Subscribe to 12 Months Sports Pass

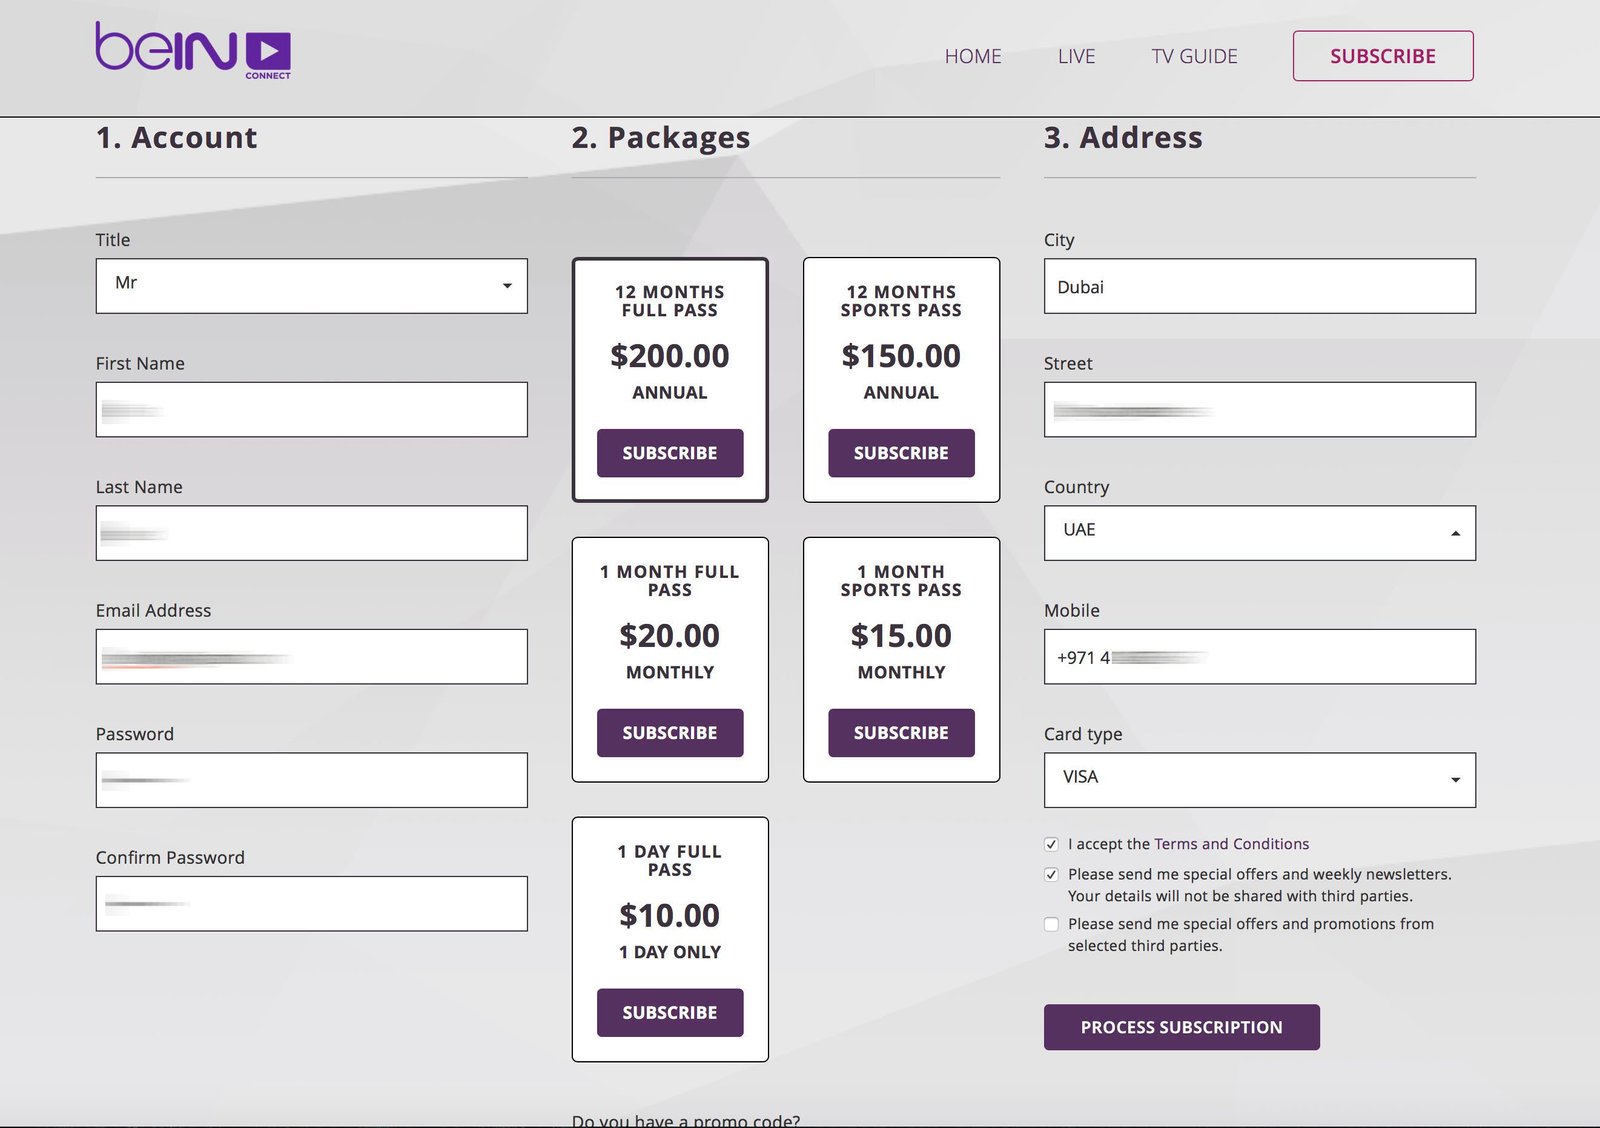[901, 453]
